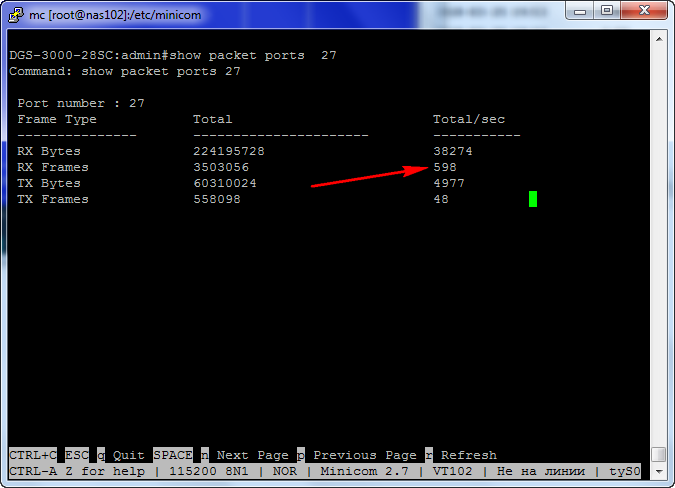Click the 'RX Frames' row label
This screenshot has width=675, height=488.
pos(53,167)
